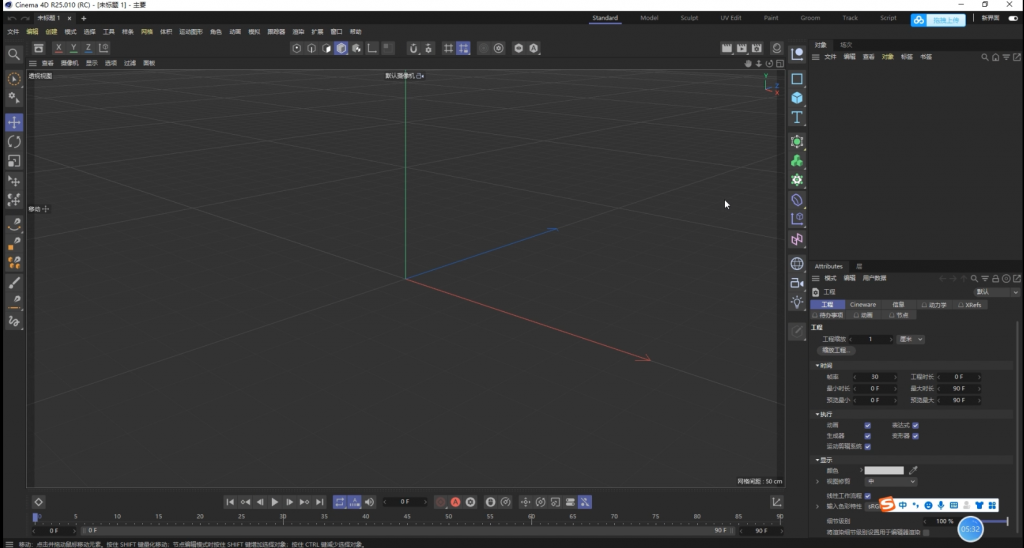Click the play forward button

(x=275, y=502)
